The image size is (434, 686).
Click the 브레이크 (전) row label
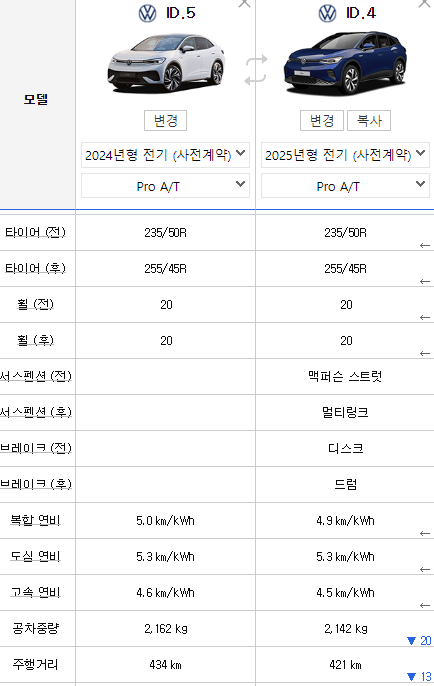pyautogui.click(x=36, y=448)
